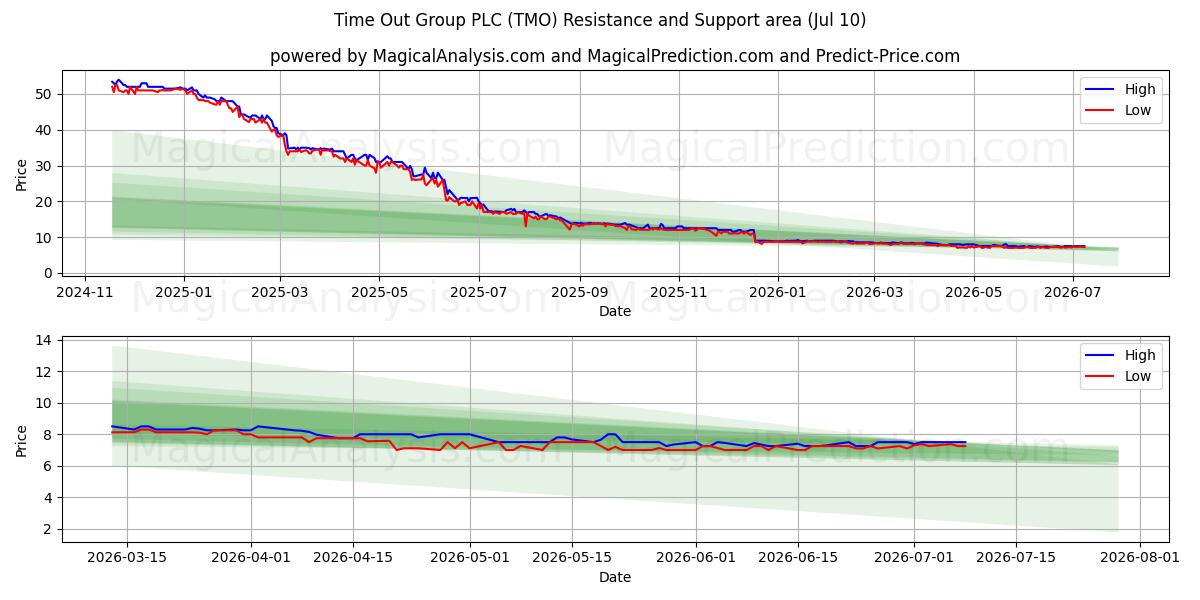The height and width of the screenshot is (600, 1200).
Task: Click the '2024-11' x-axis label of upper chart
Action: pos(84,292)
